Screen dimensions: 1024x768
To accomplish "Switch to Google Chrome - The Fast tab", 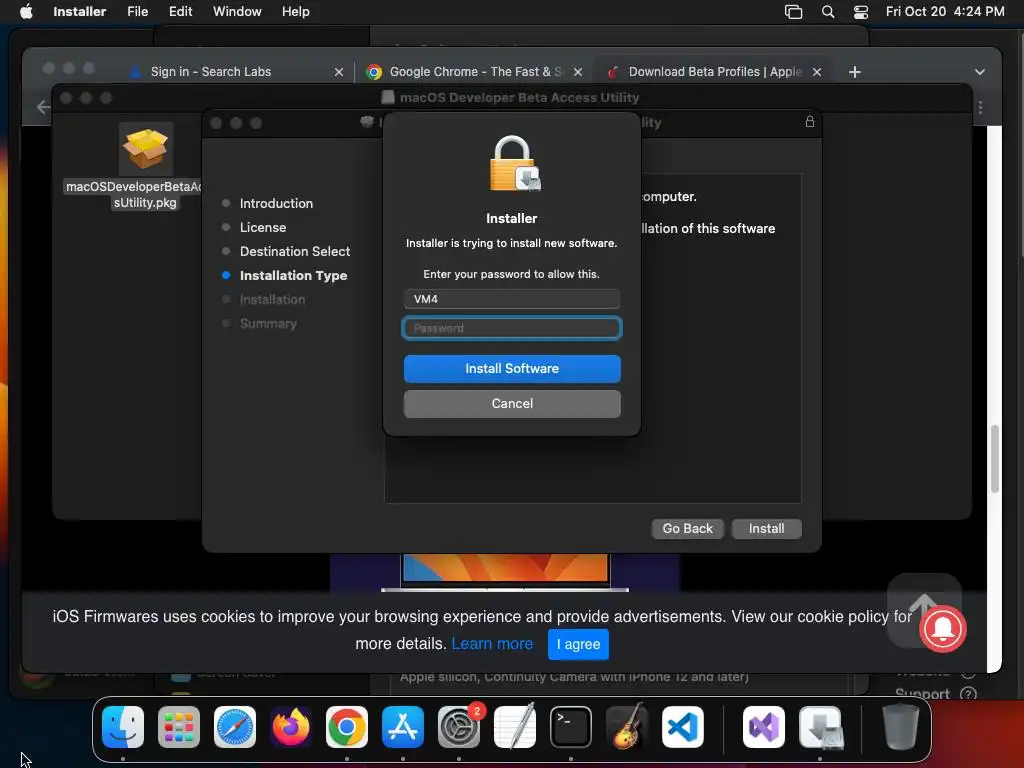I will click(x=475, y=72).
